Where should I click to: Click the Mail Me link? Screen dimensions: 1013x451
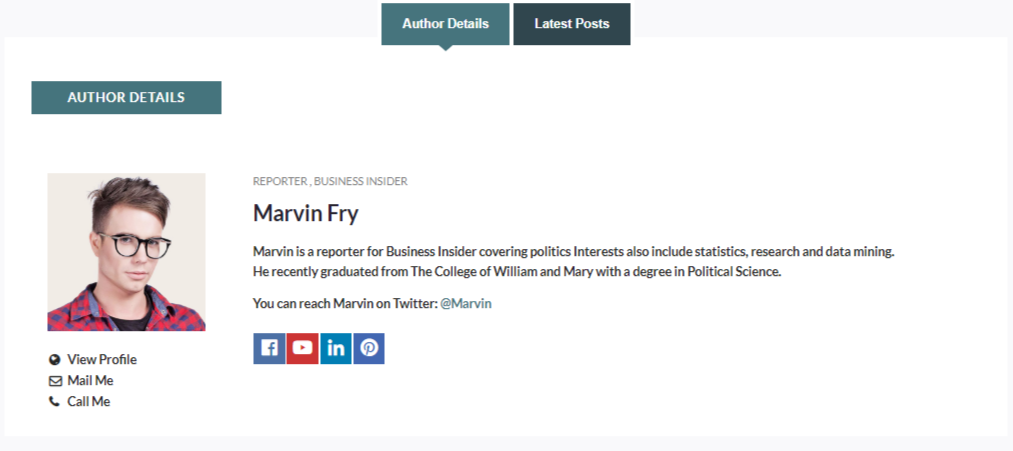90,381
